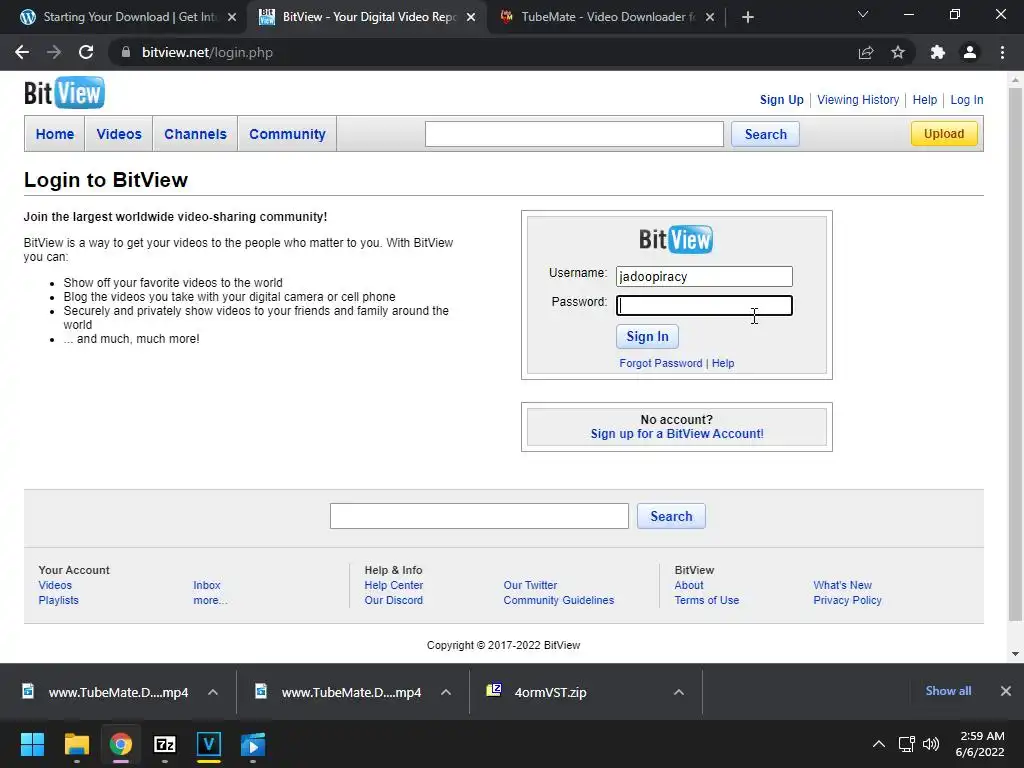The width and height of the screenshot is (1024, 768).
Task: Open the Community navigation item
Action: pos(287,134)
